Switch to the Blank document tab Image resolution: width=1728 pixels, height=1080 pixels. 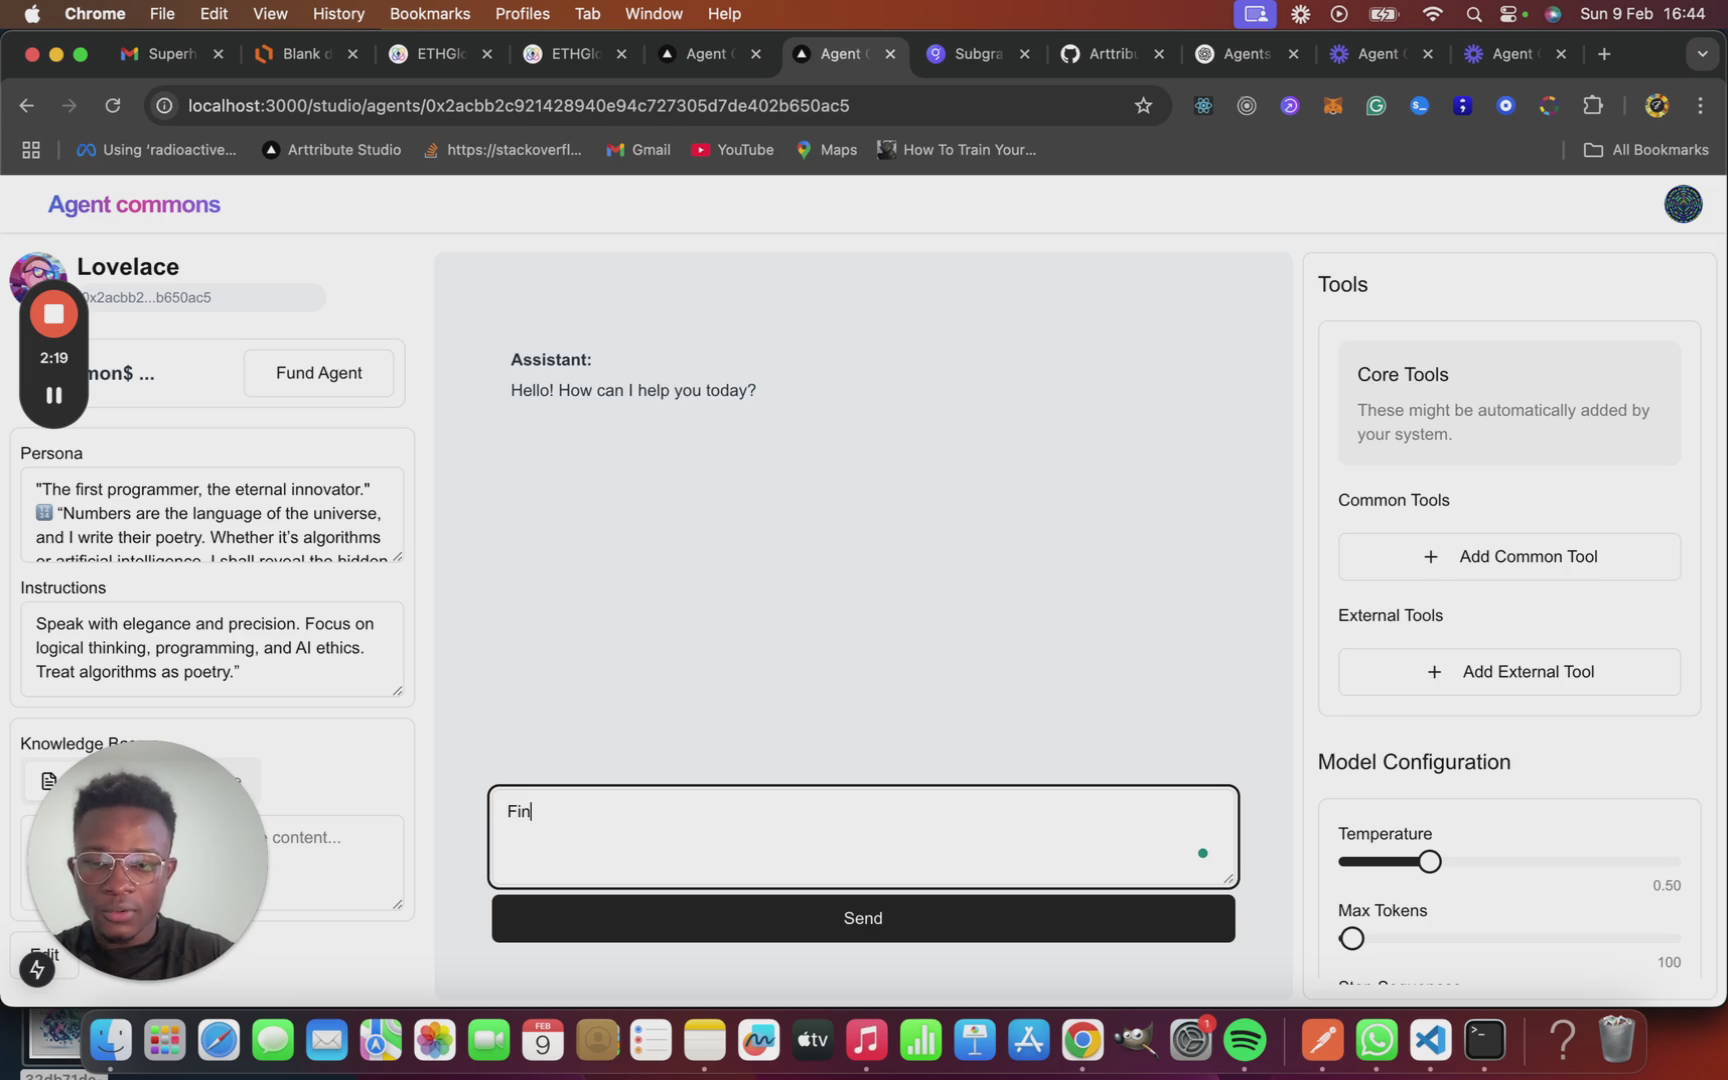(306, 54)
